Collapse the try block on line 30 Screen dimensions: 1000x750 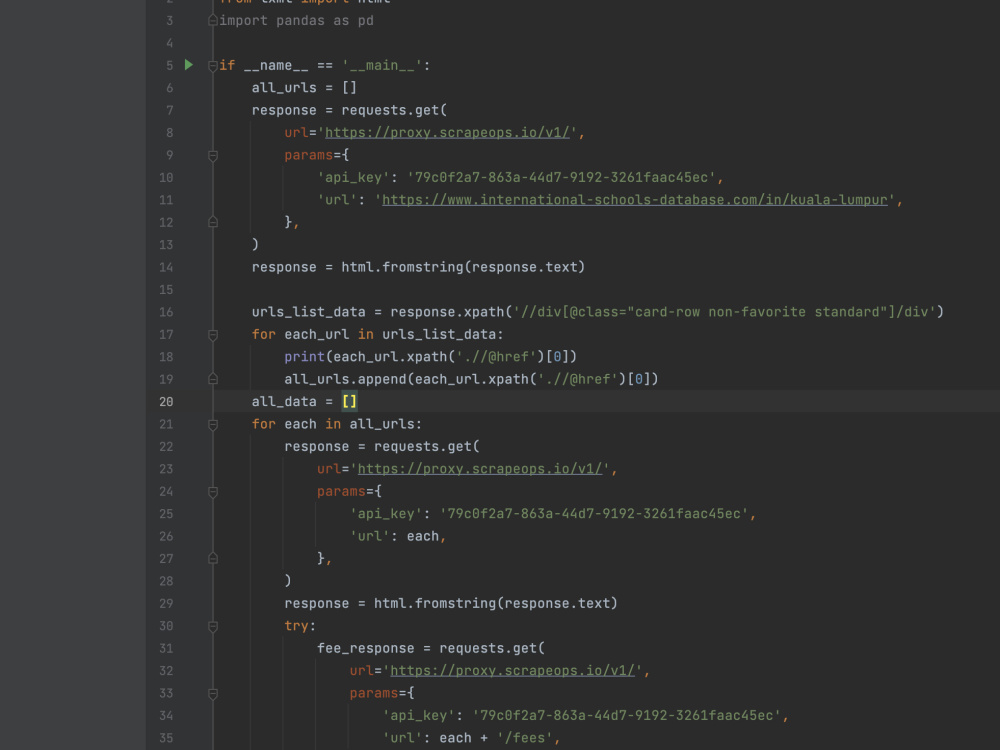click(x=213, y=626)
